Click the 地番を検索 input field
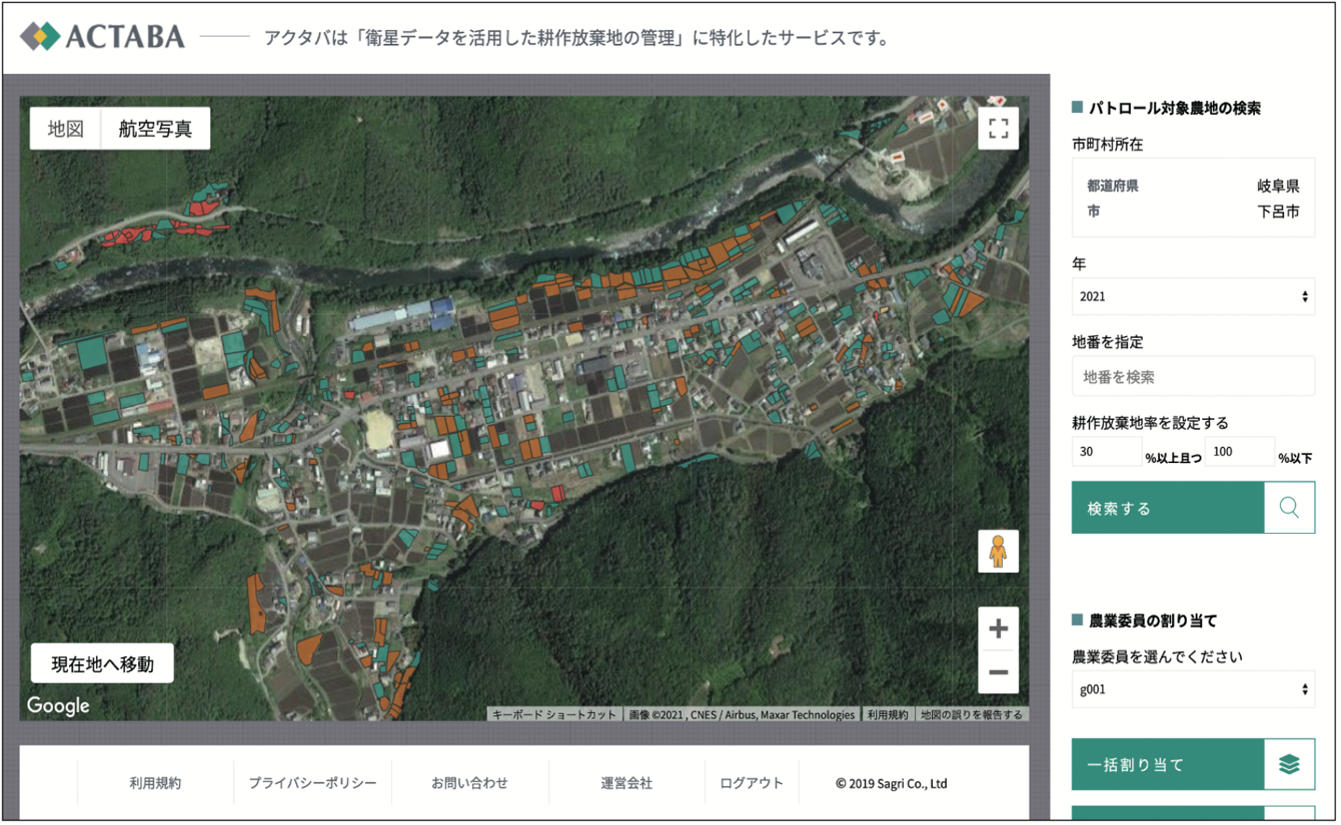Image resolution: width=1341 pixels, height=825 pixels. point(1192,376)
